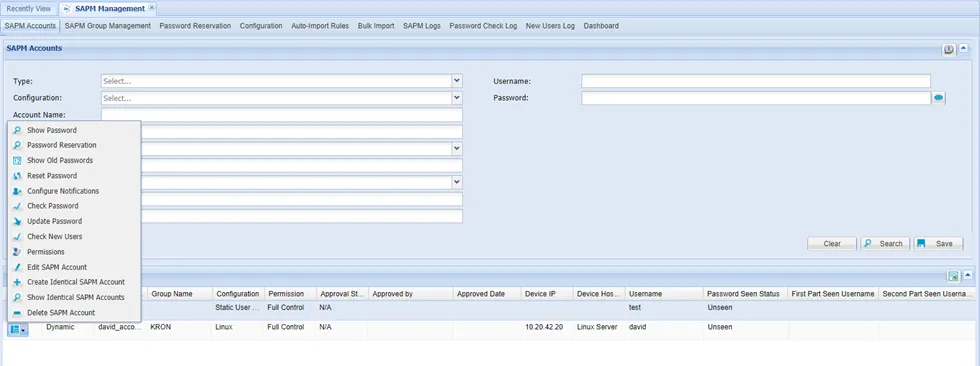The image size is (980, 366).
Task: Click the Linux Server hostname cell
Action: click(599, 327)
